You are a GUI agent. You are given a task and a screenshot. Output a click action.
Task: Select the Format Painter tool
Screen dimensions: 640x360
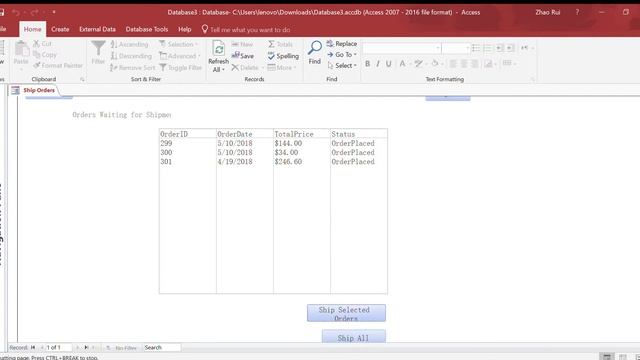[x=58, y=65]
